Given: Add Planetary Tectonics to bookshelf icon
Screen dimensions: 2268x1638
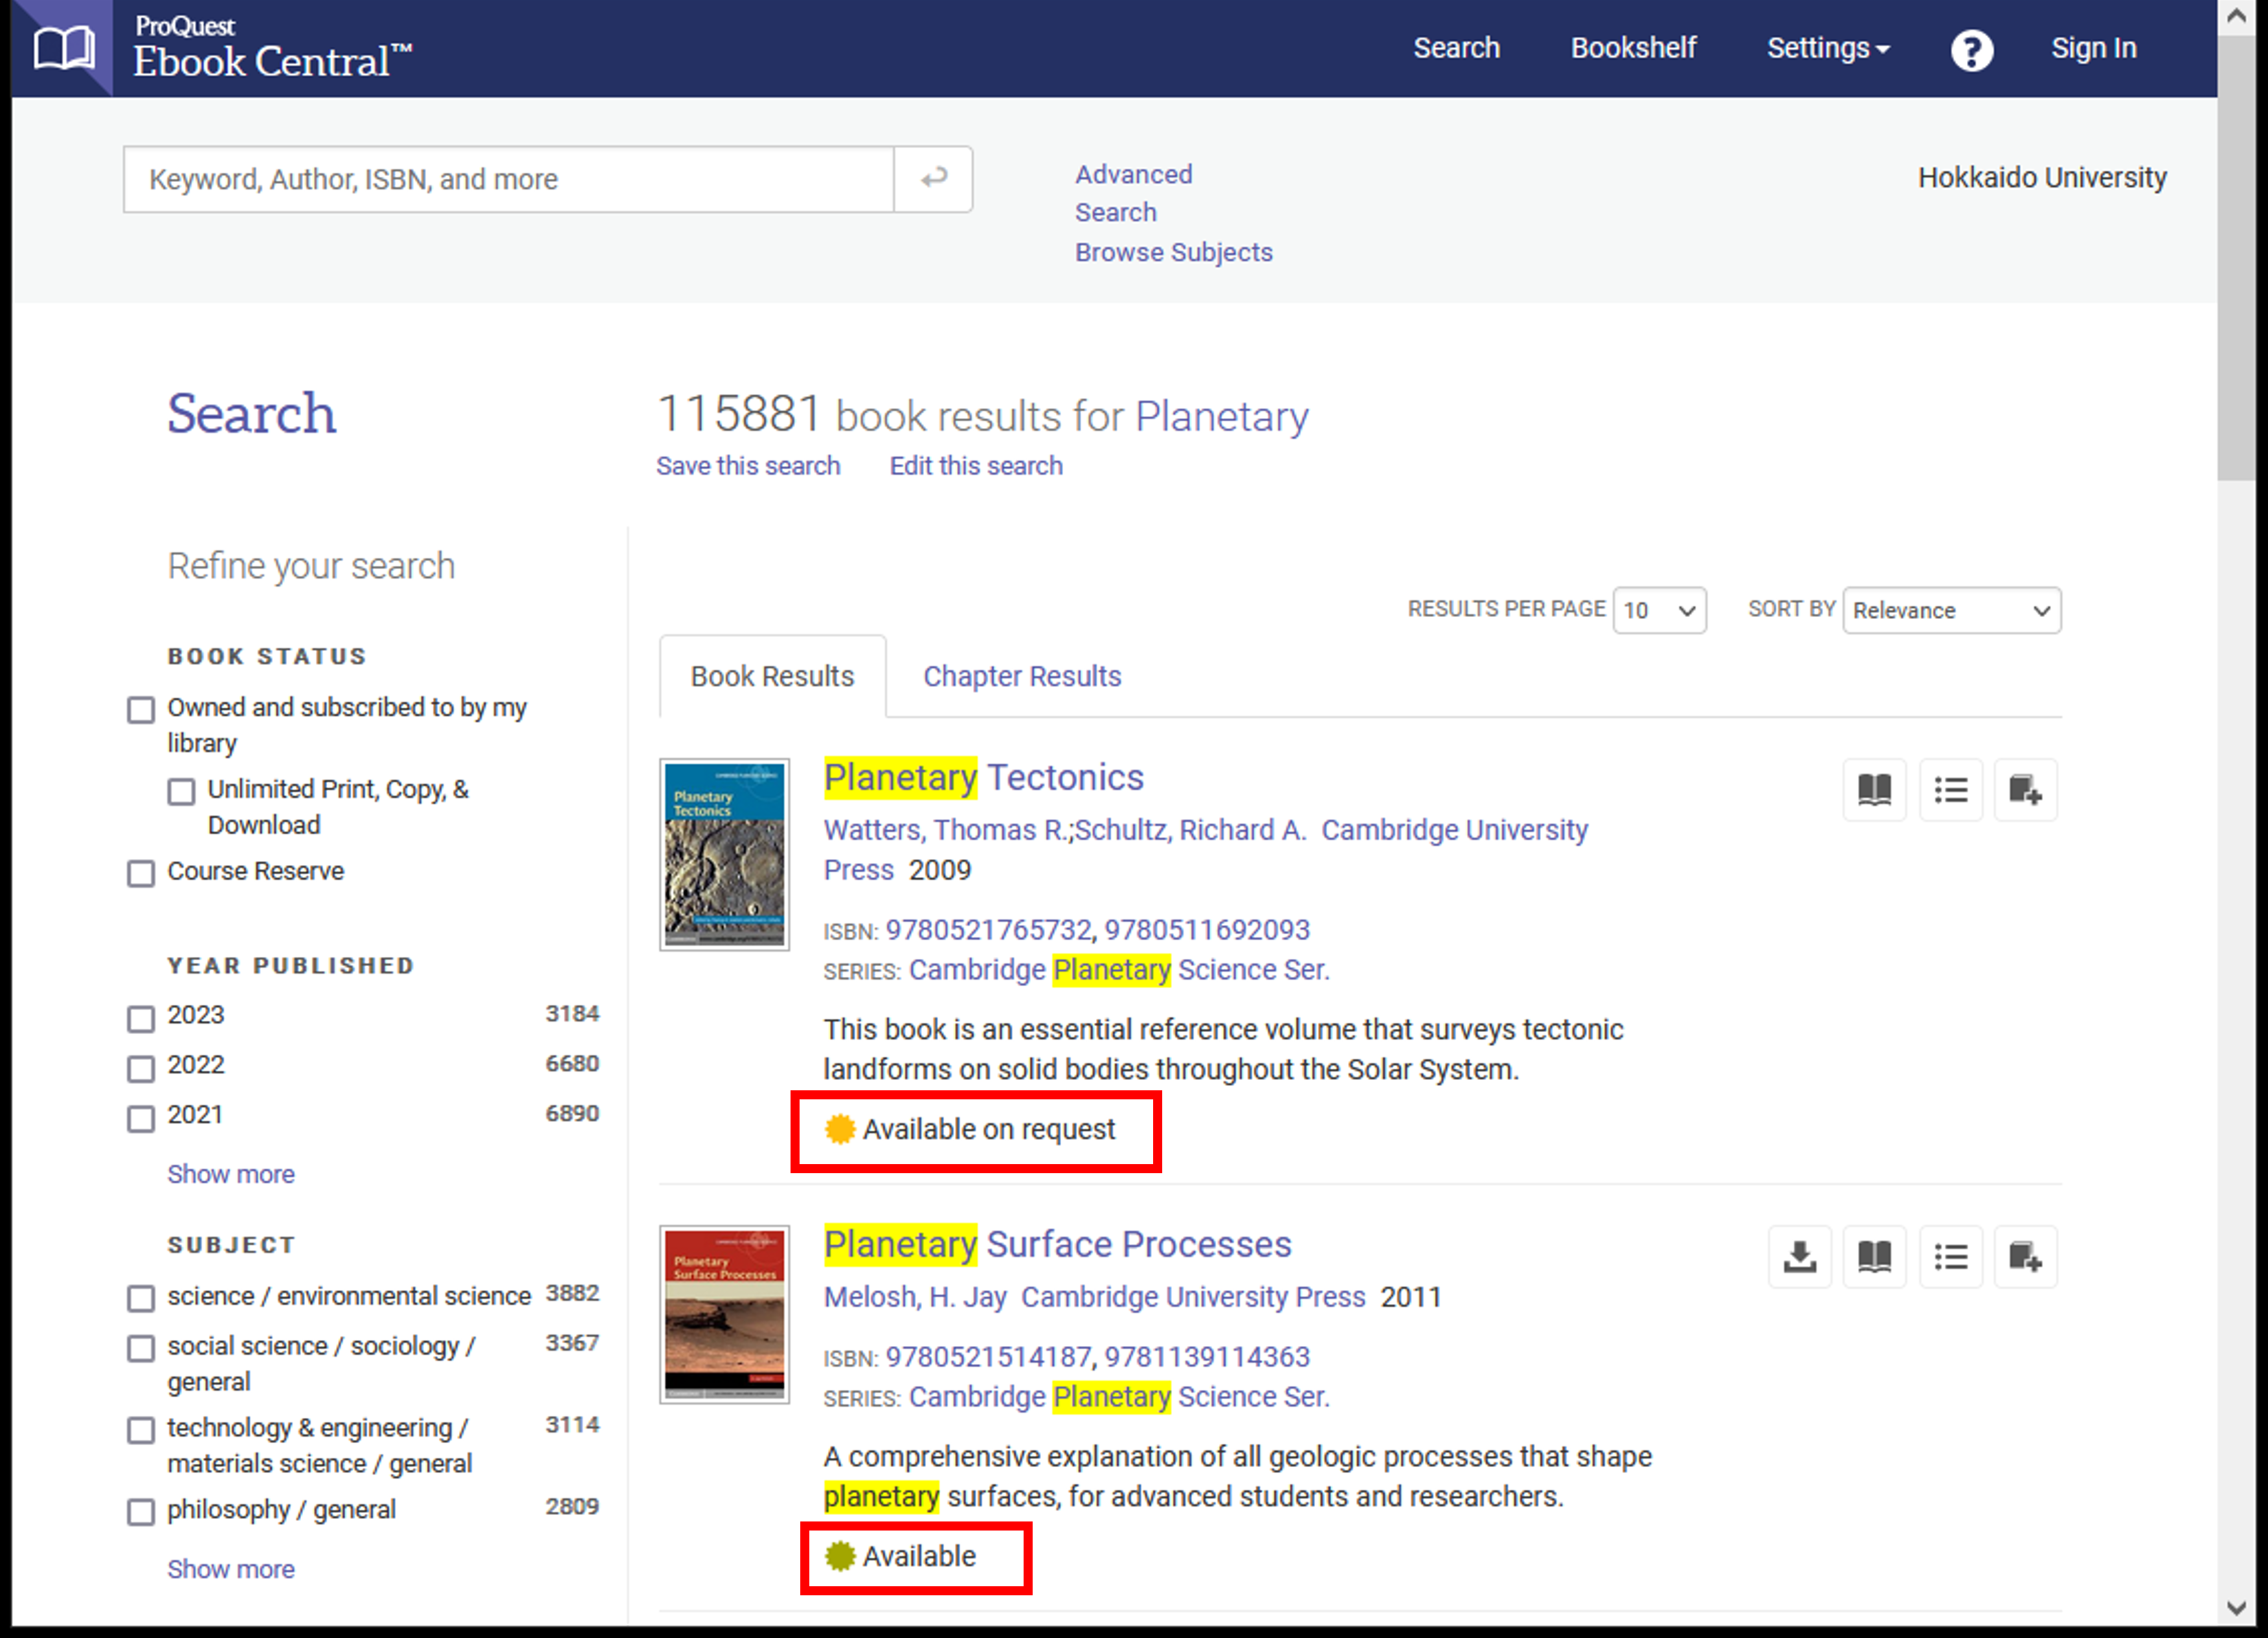Looking at the screenshot, I should point(2025,790).
